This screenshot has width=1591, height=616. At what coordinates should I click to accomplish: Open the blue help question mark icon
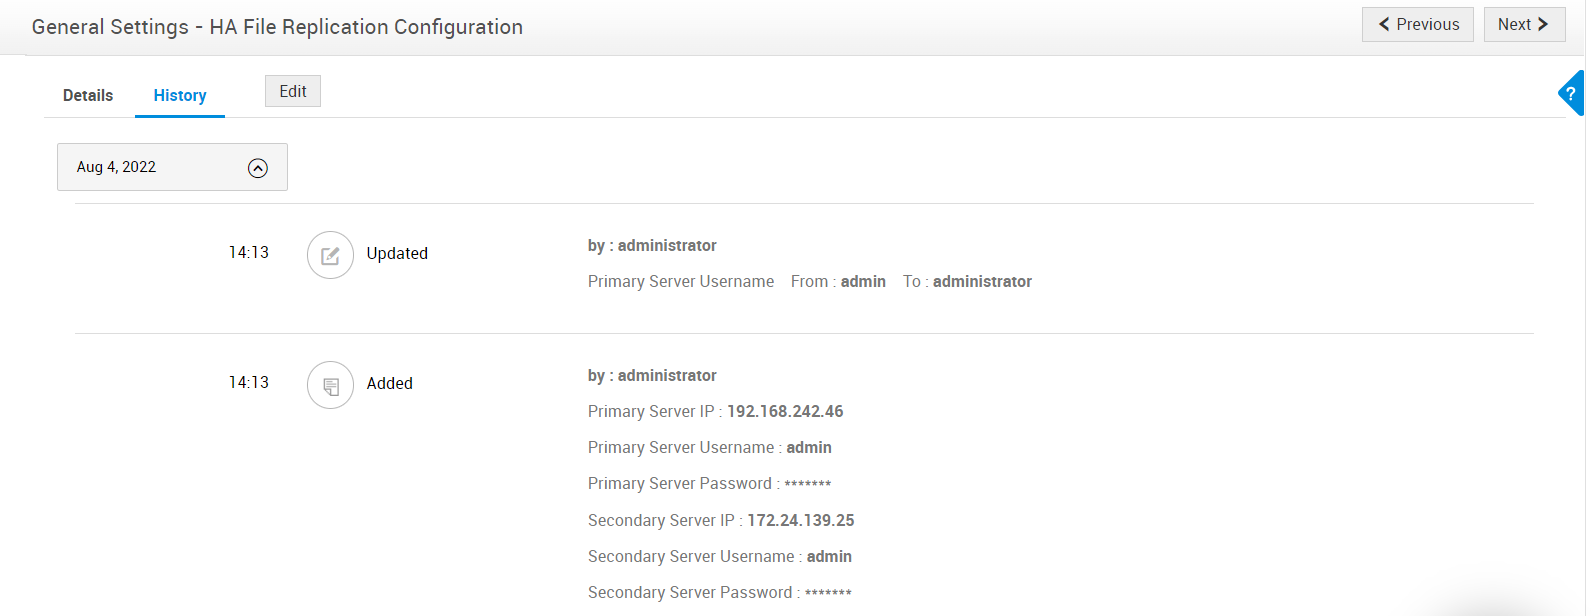pos(1572,93)
